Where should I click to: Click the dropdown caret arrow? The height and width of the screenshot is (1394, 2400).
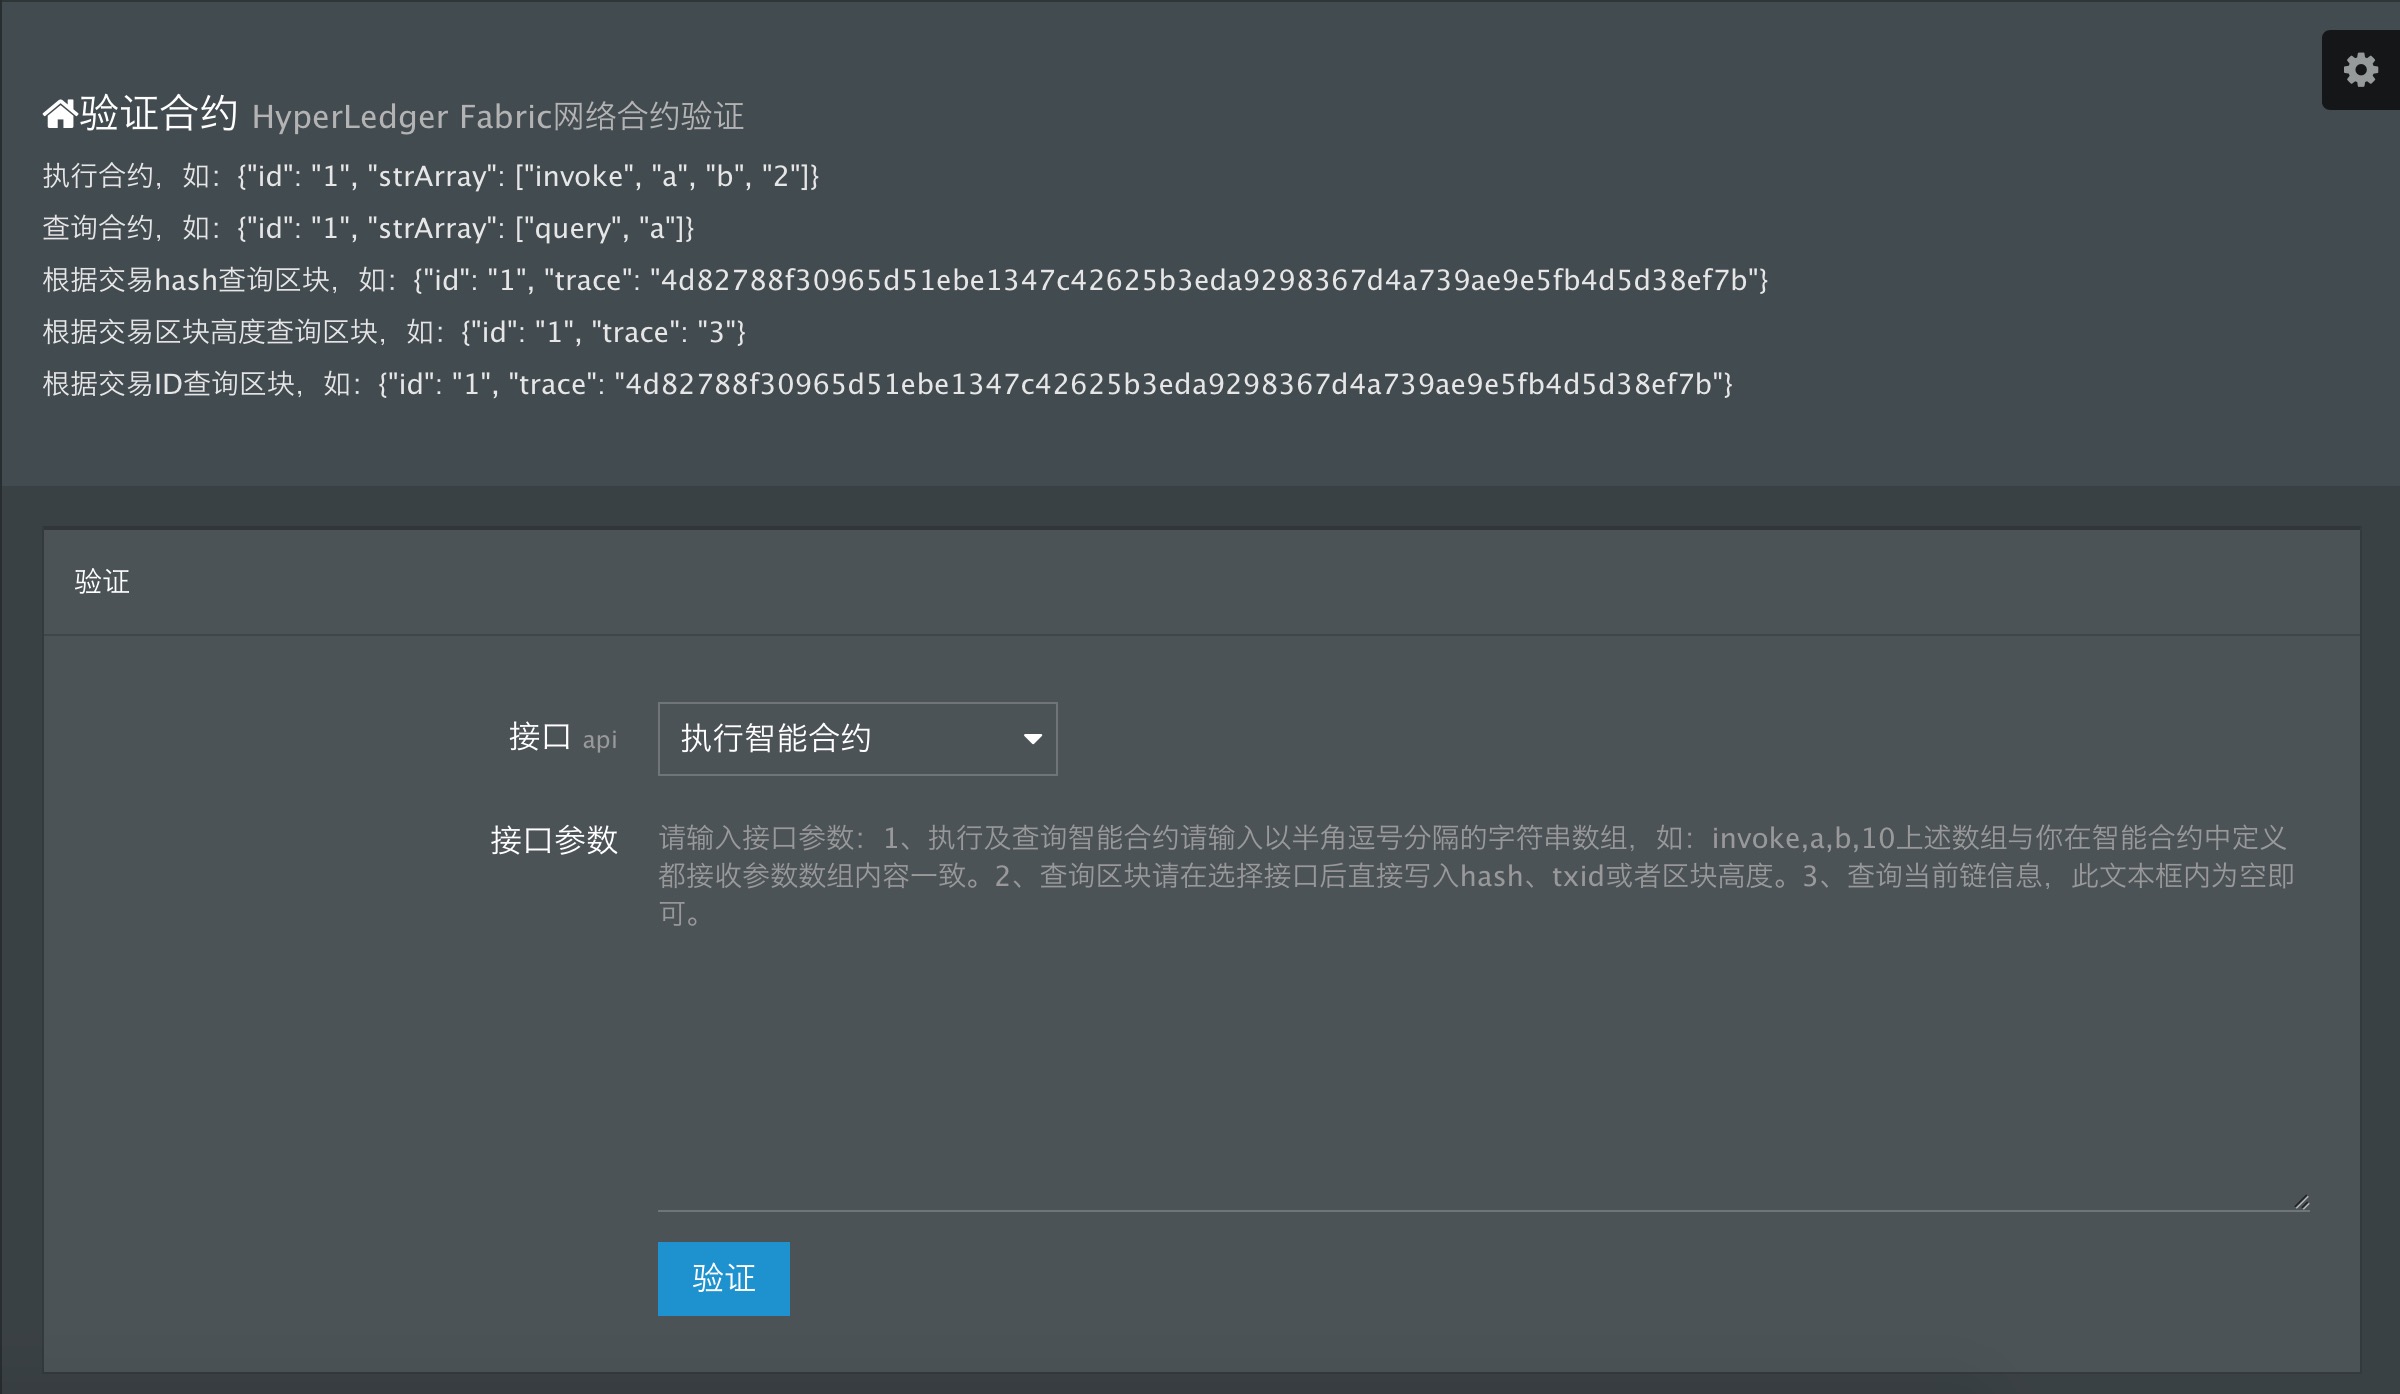(1033, 739)
